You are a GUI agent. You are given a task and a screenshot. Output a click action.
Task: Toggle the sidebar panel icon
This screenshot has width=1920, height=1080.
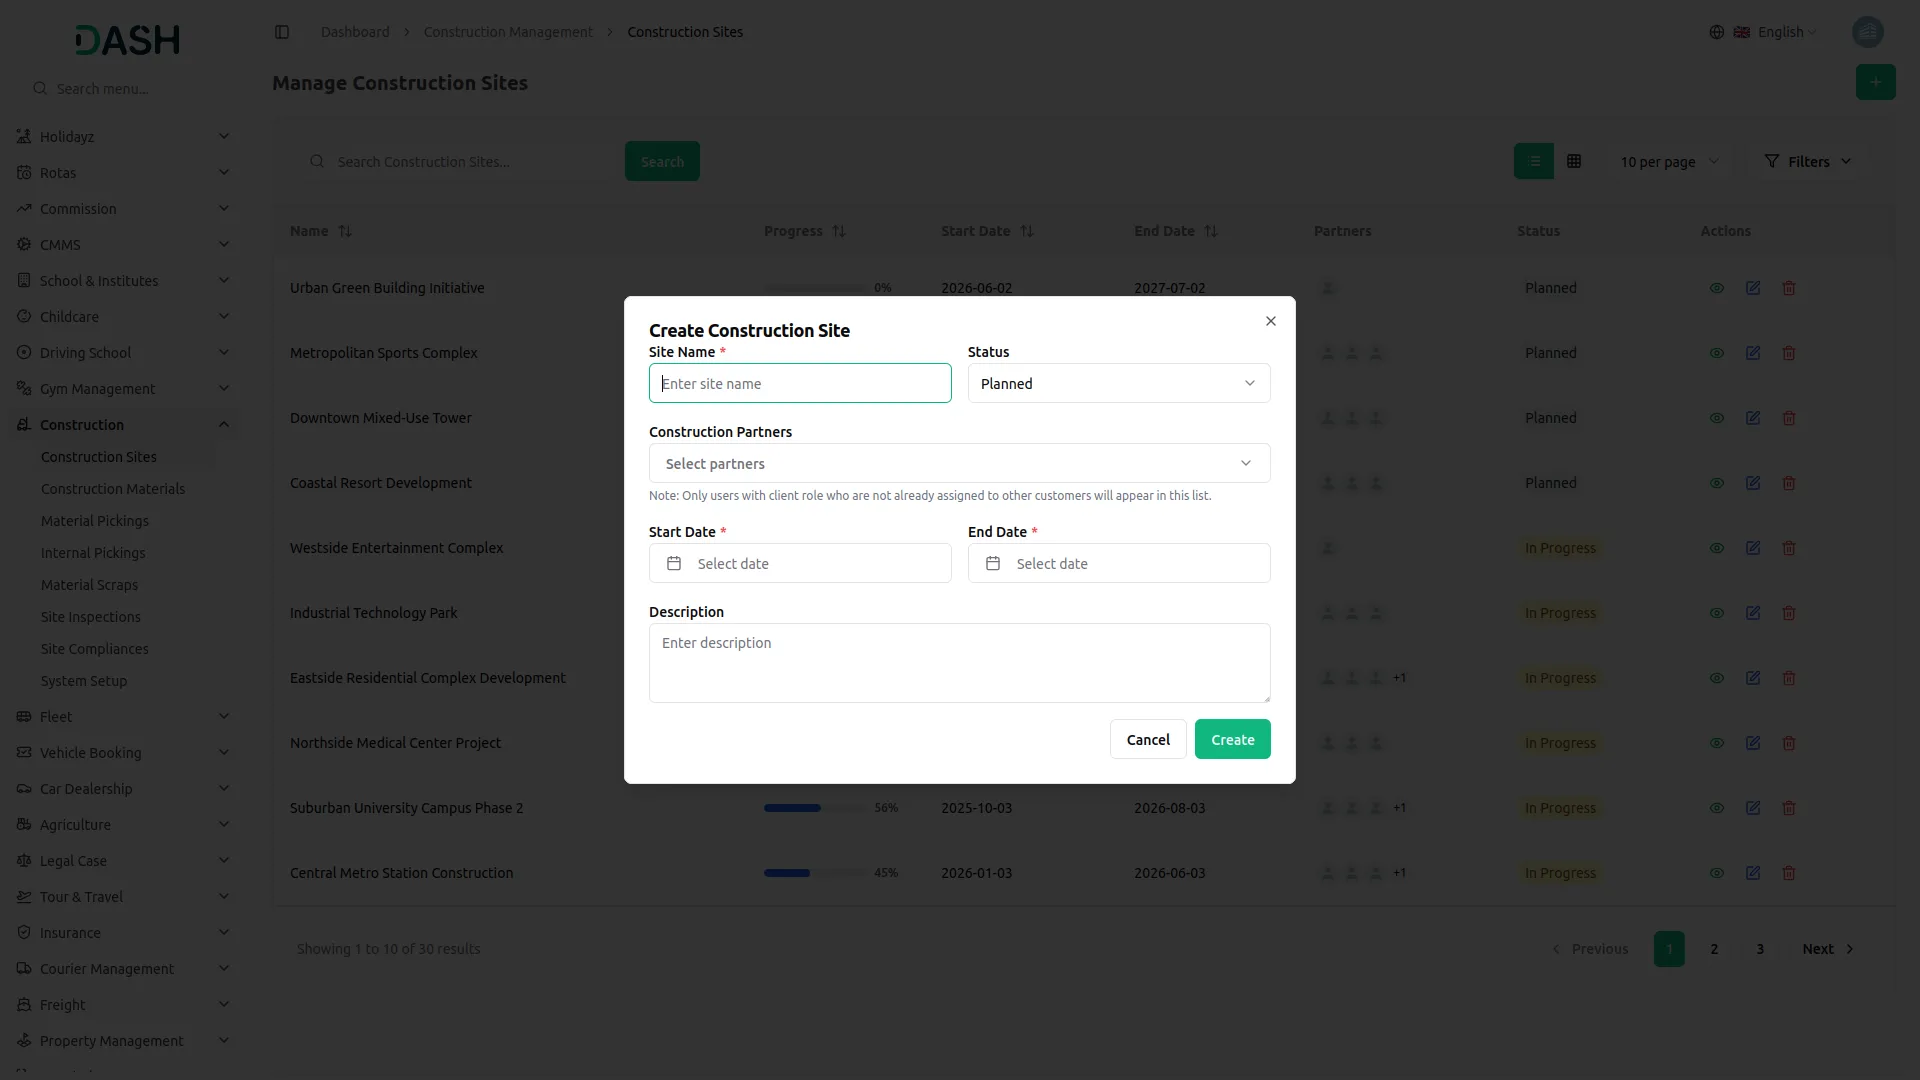point(282,32)
